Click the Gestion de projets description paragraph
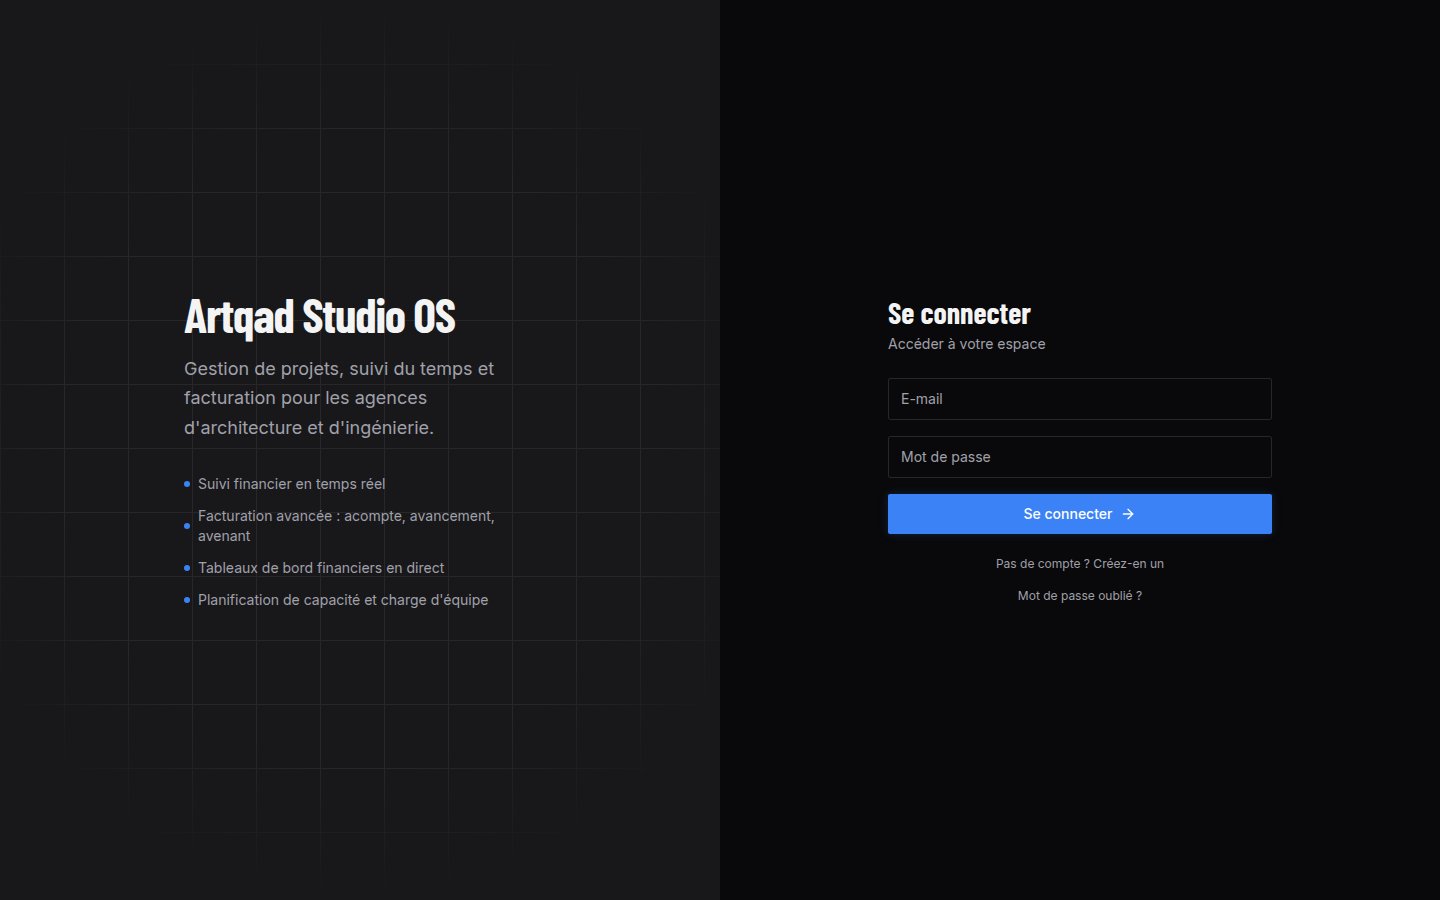Viewport: 1440px width, 900px height. click(339, 398)
